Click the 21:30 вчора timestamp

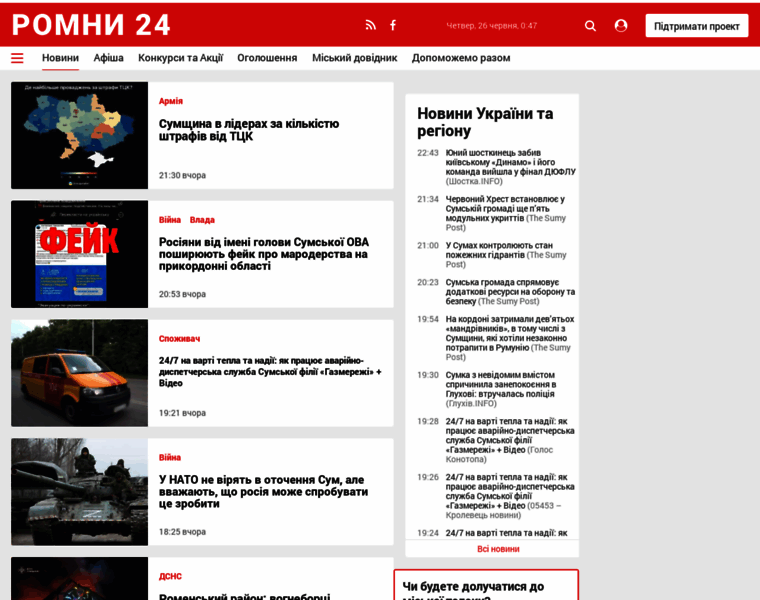click(x=182, y=175)
